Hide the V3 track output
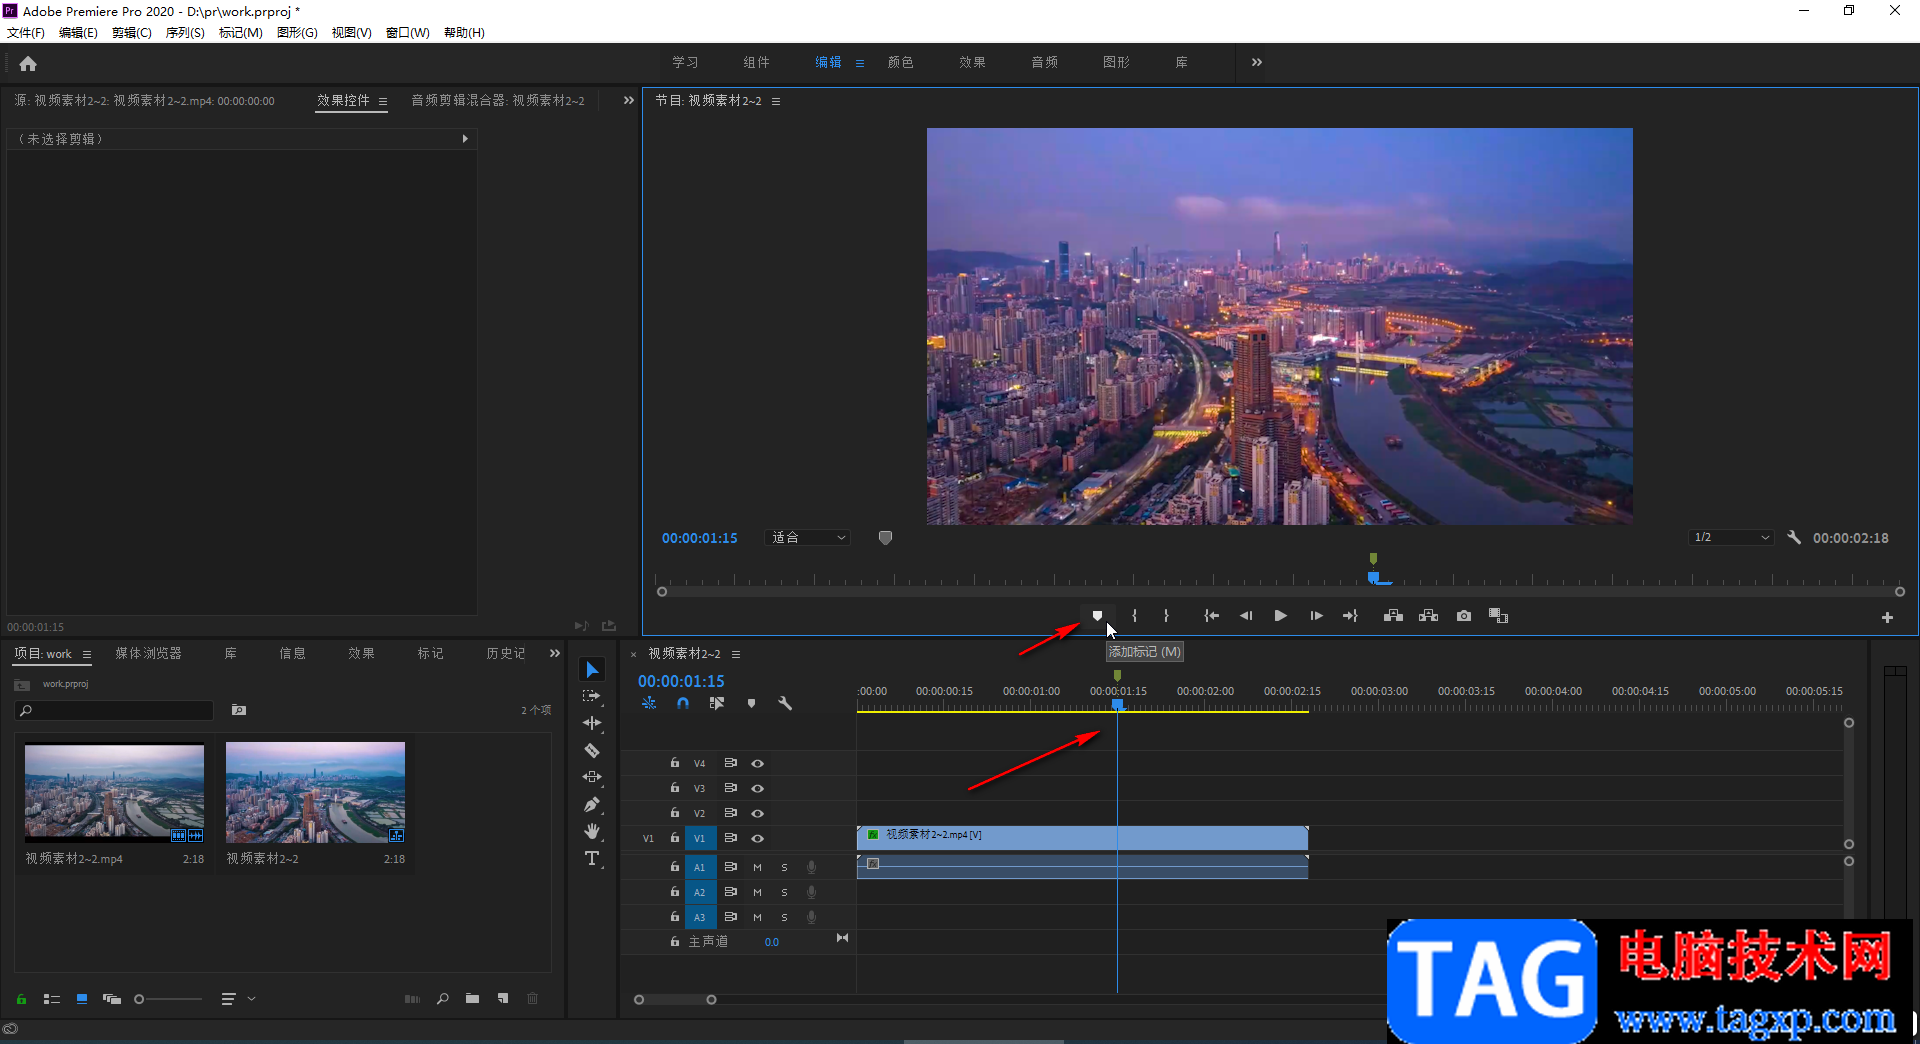Image resolution: width=1920 pixels, height=1044 pixels. [758, 788]
